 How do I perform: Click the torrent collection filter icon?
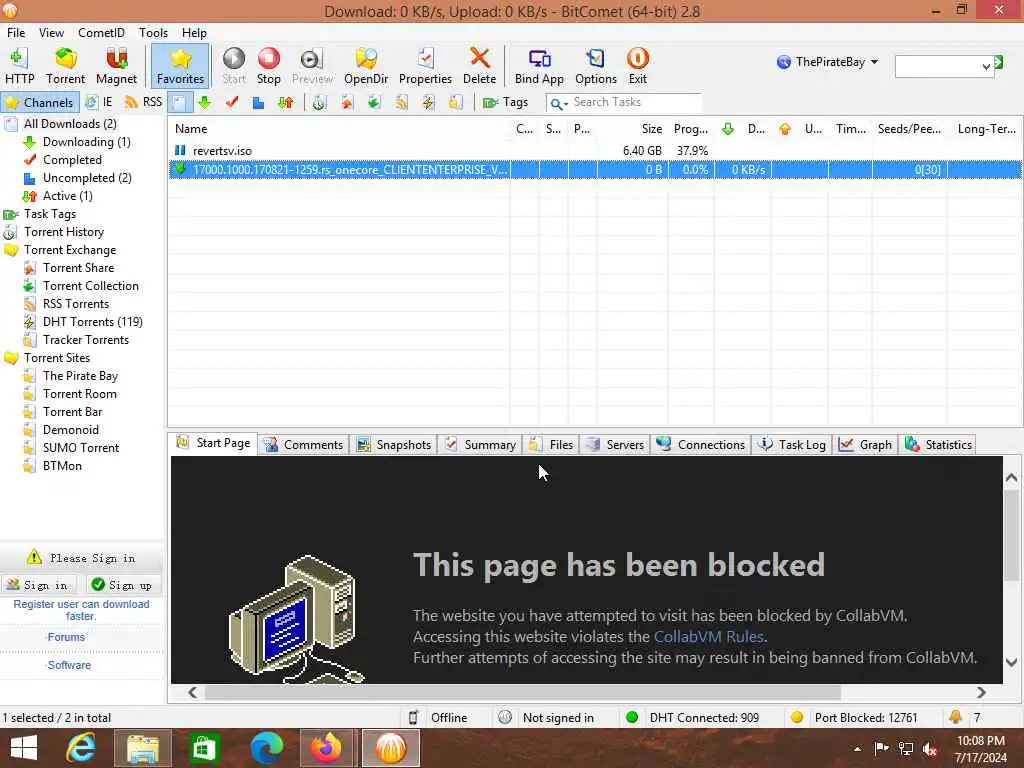point(374,103)
